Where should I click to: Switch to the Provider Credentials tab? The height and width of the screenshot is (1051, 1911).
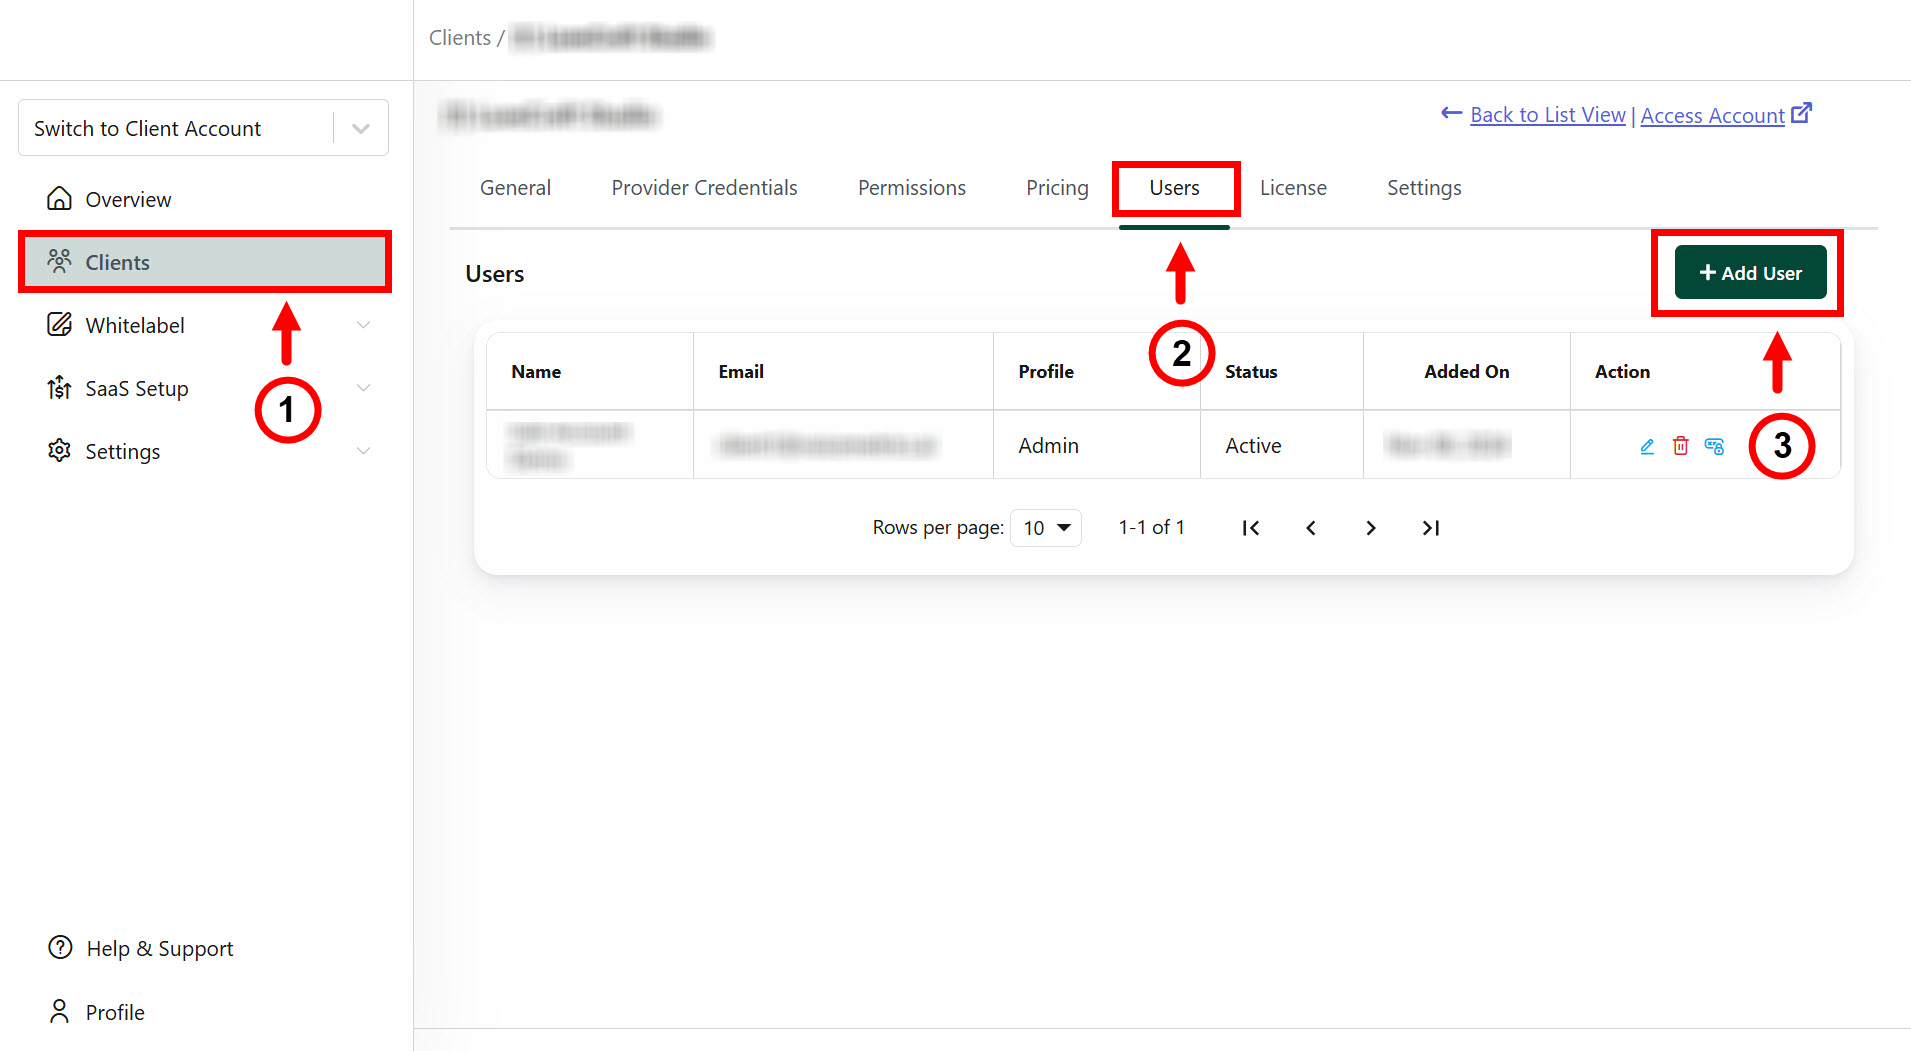(x=704, y=188)
